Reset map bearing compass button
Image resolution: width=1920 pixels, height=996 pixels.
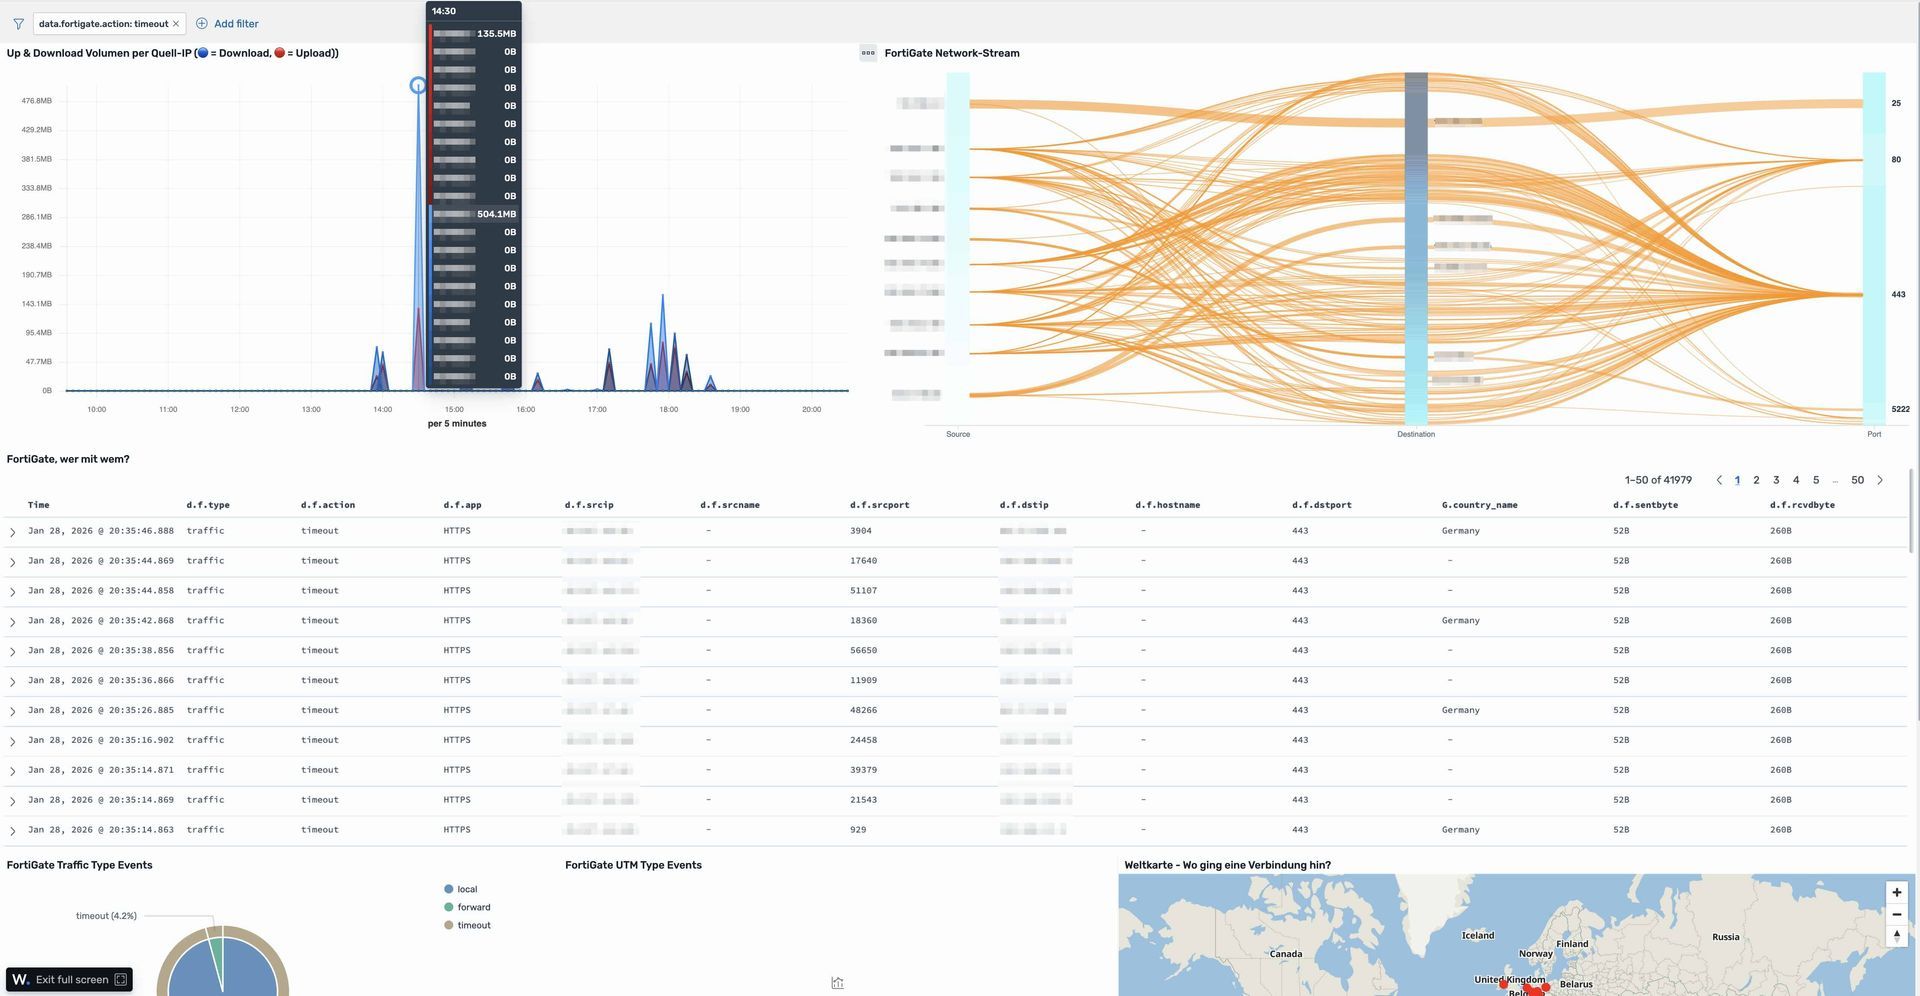tap(1896, 936)
